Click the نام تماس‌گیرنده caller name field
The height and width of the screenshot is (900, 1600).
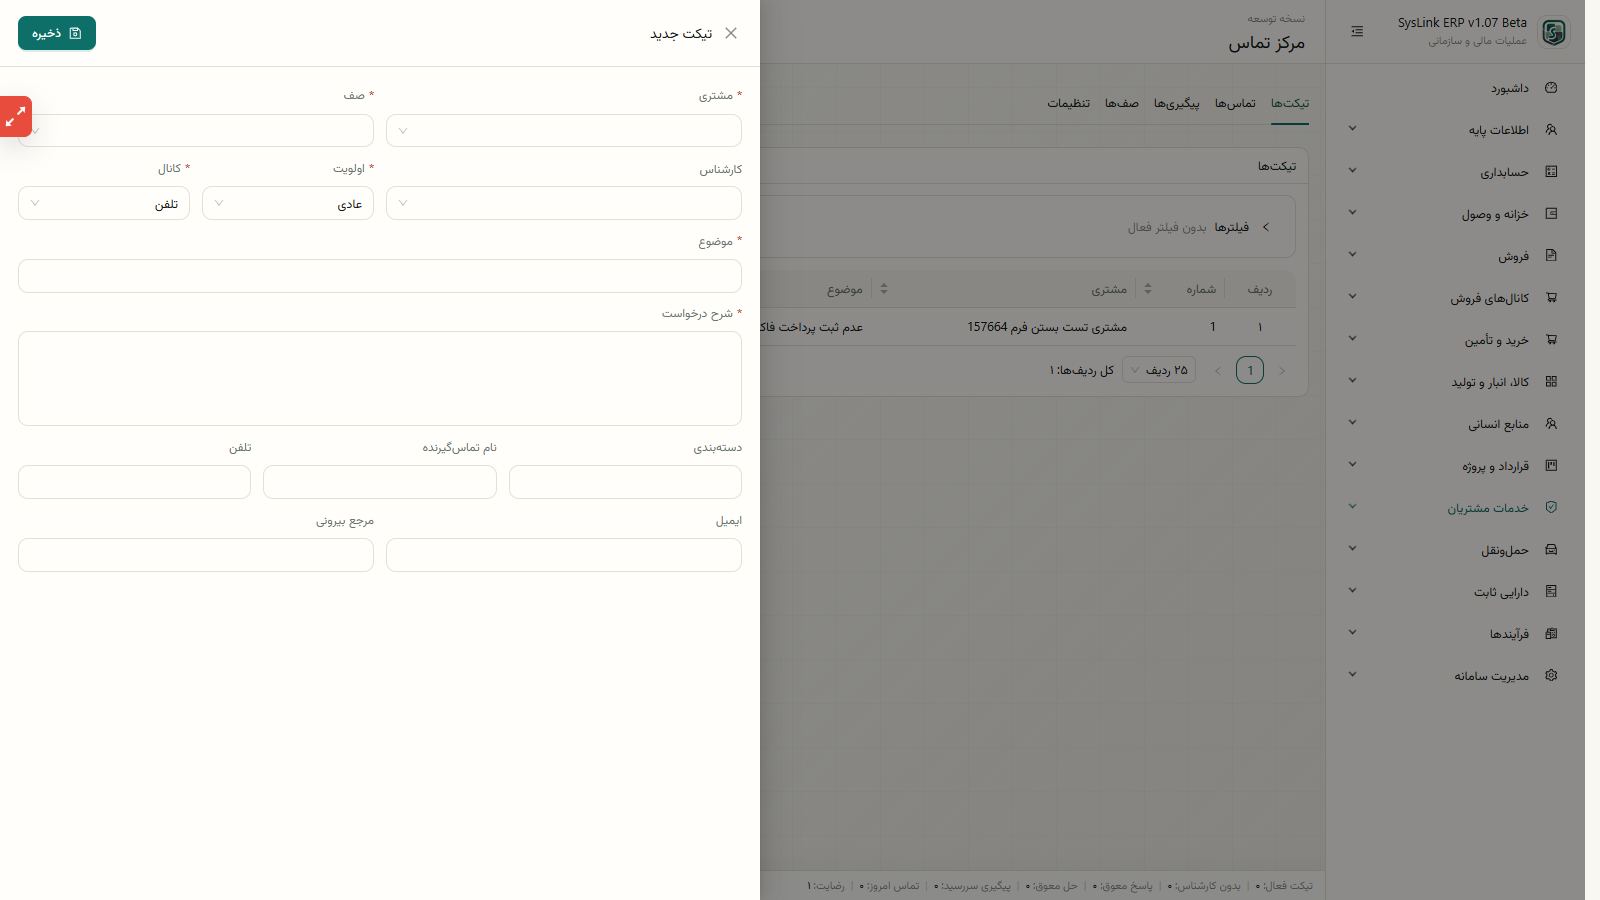(380, 482)
